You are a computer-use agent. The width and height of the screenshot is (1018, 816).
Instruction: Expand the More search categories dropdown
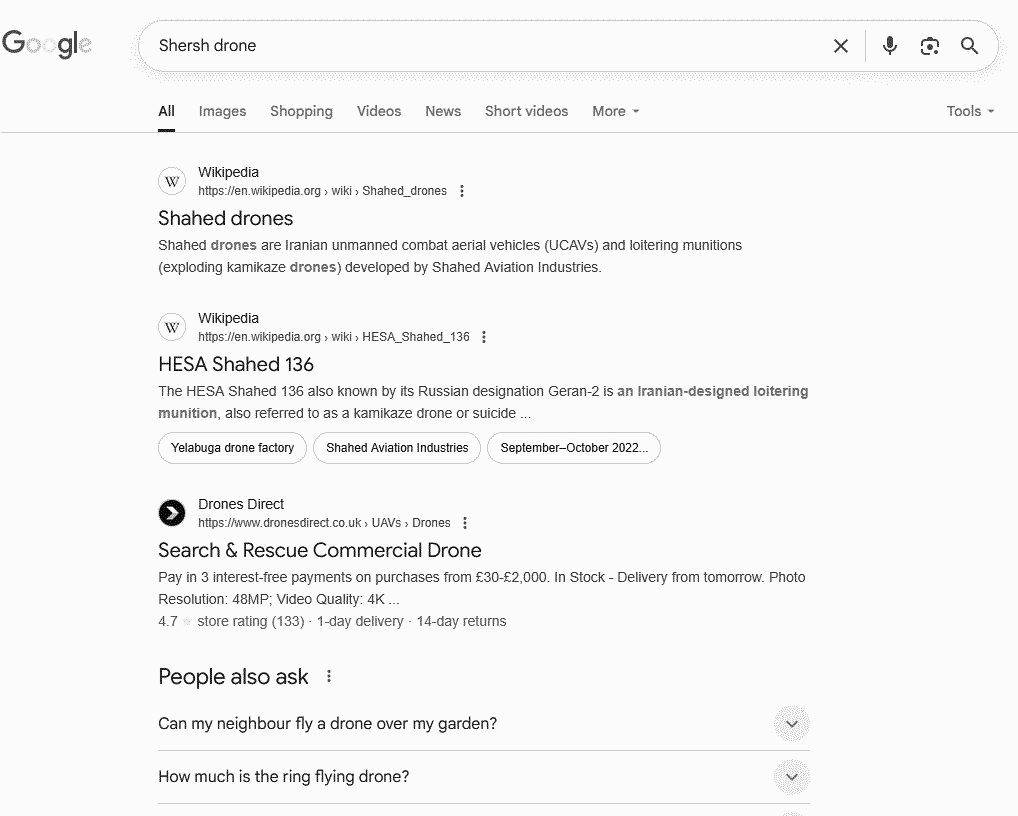point(615,111)
